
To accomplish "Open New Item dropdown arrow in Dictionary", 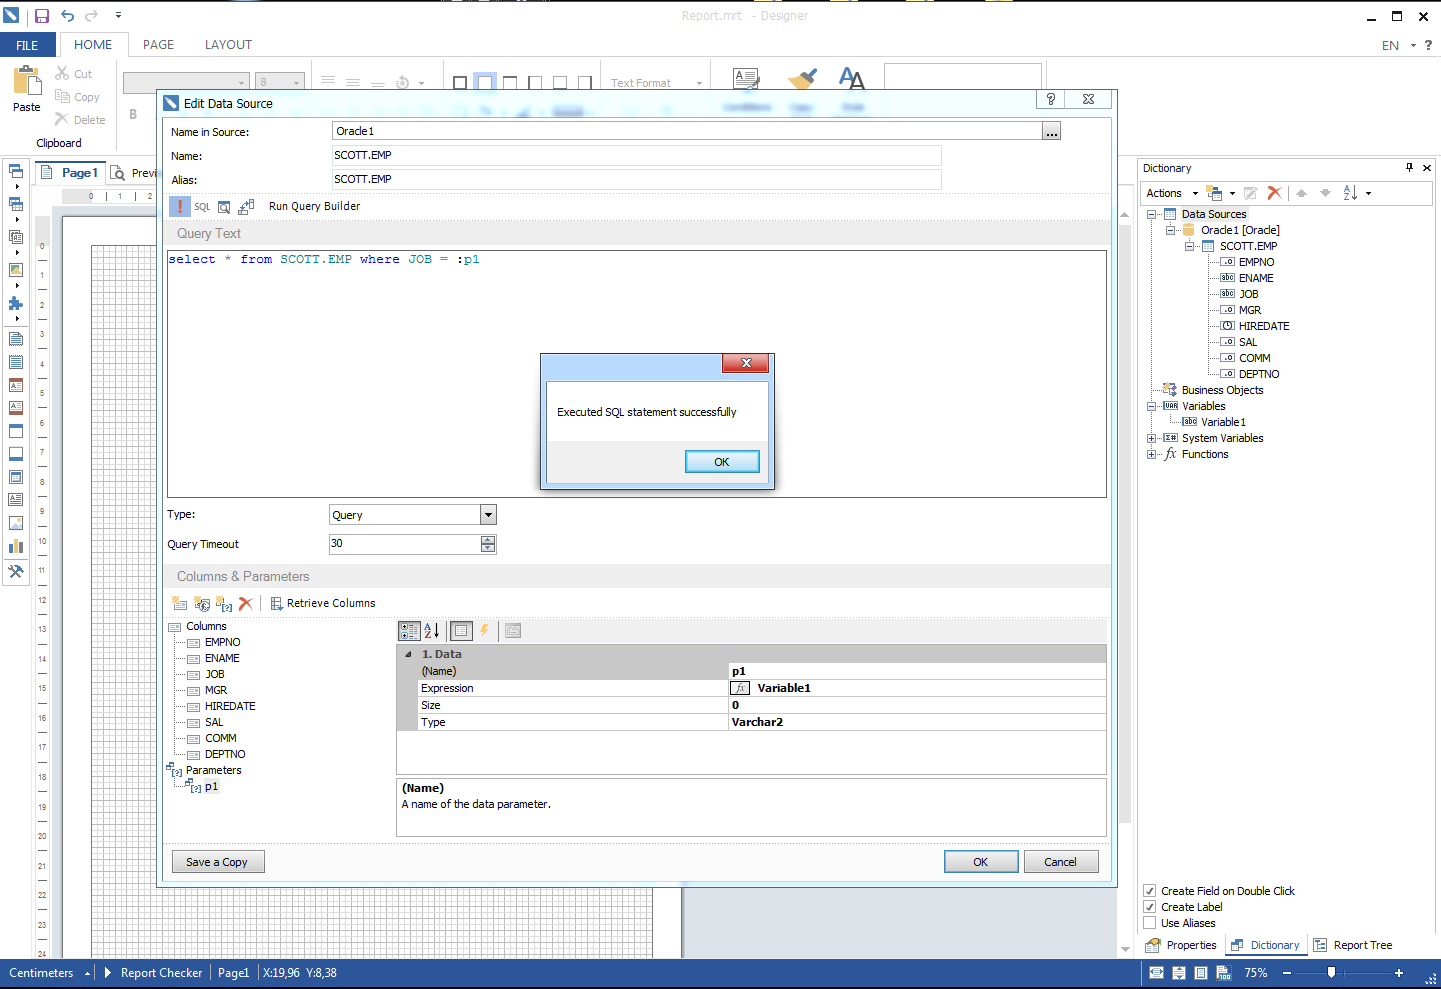I will (1232, 194).
